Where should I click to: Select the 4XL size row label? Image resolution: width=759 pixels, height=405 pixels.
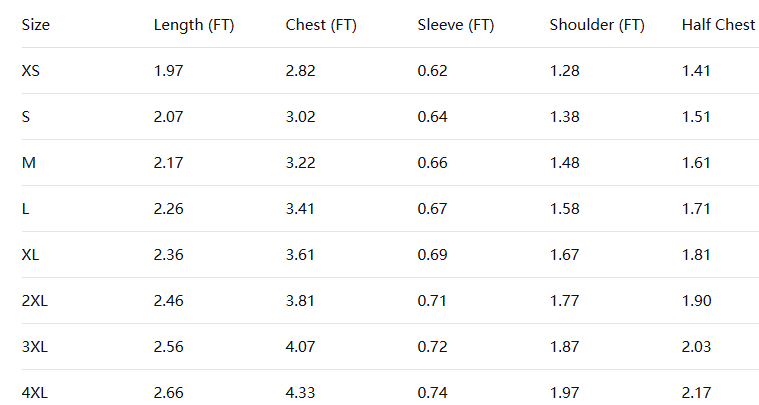35,392
